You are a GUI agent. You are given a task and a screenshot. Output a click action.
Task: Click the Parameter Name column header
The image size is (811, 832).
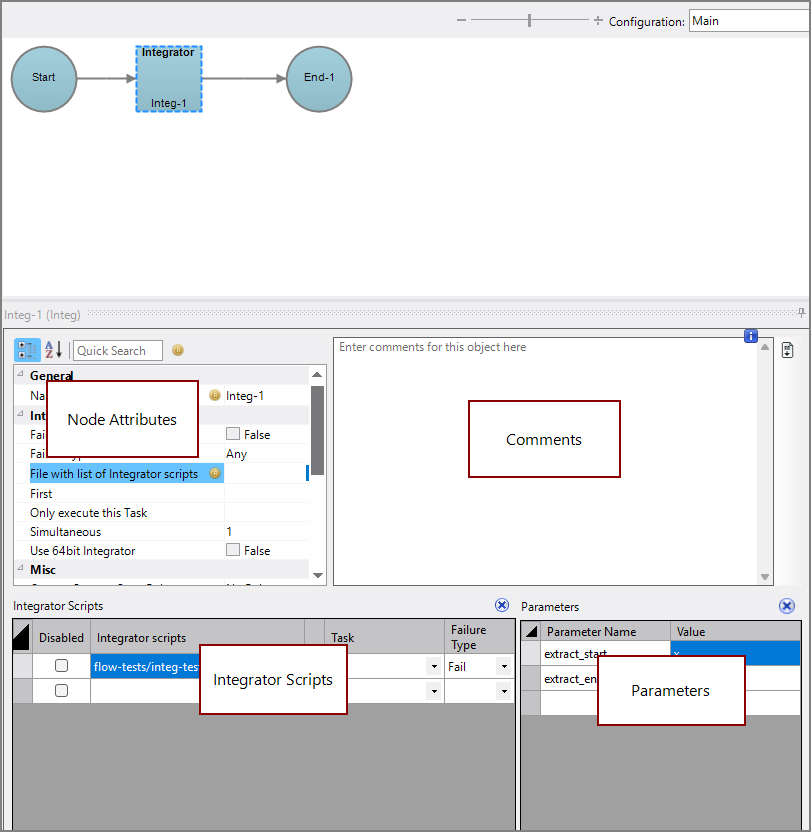[606, 631]
